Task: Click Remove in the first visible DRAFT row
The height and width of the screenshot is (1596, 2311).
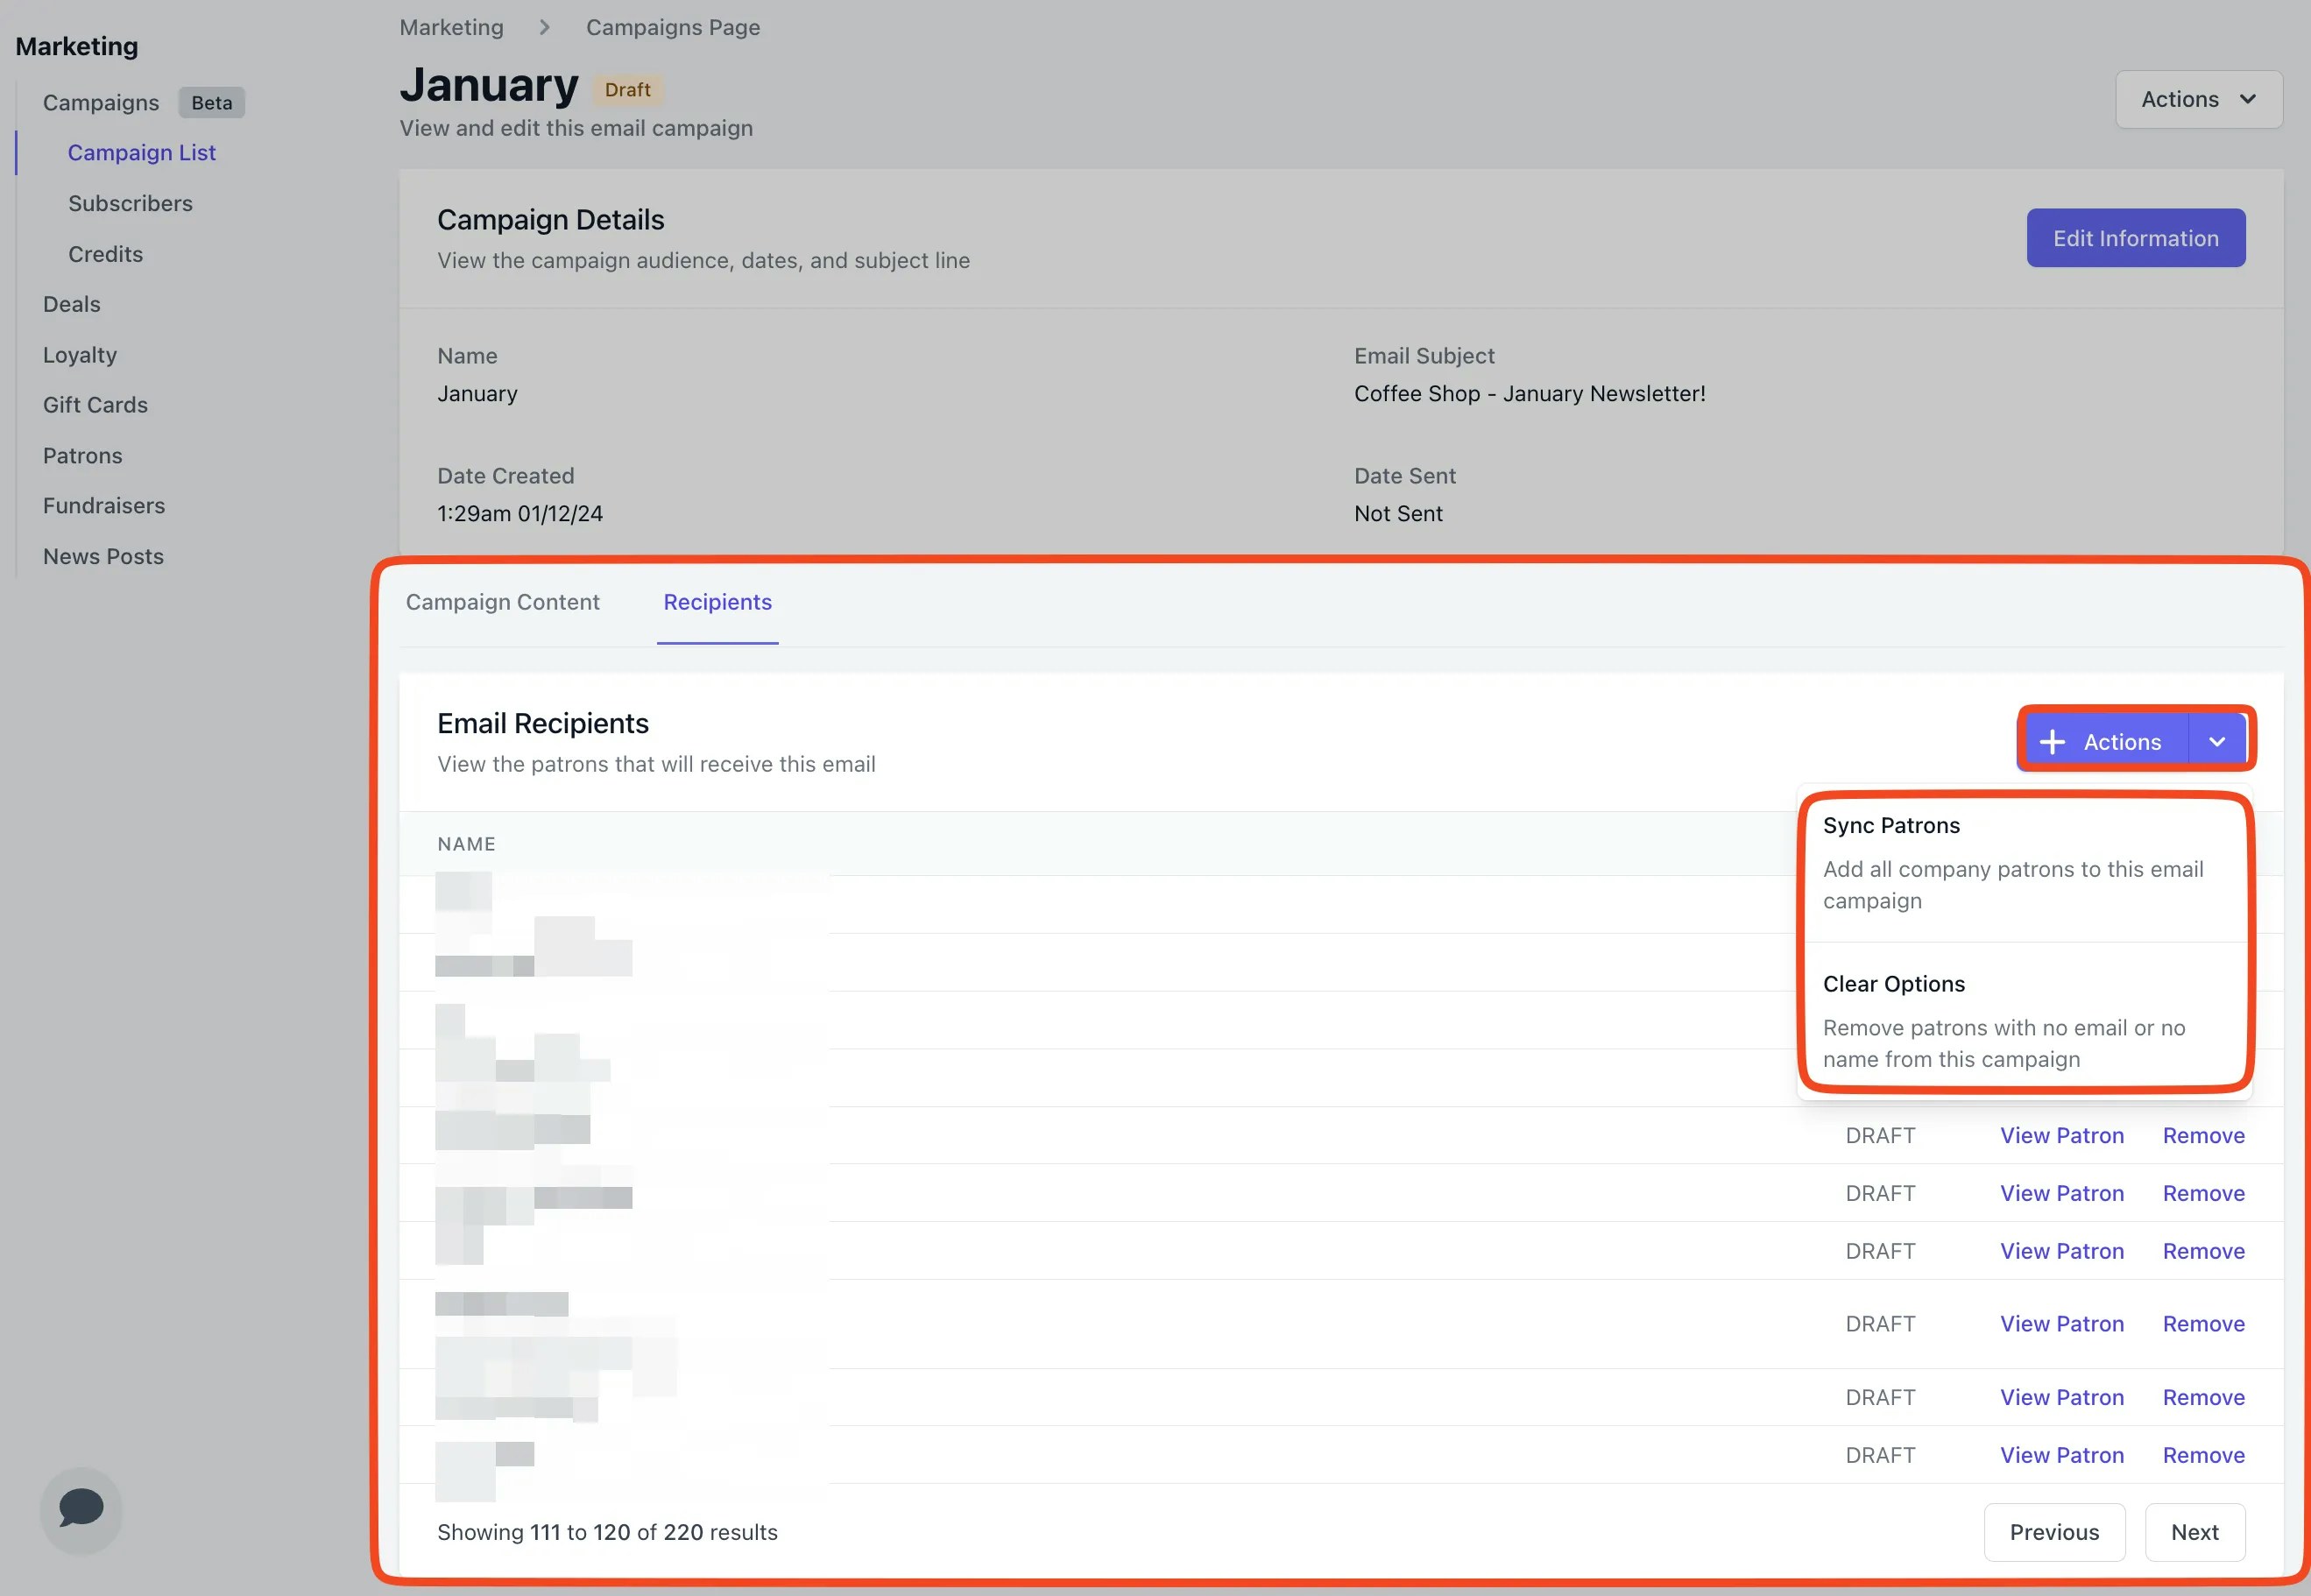Action: click(x=2203, y=1135)
